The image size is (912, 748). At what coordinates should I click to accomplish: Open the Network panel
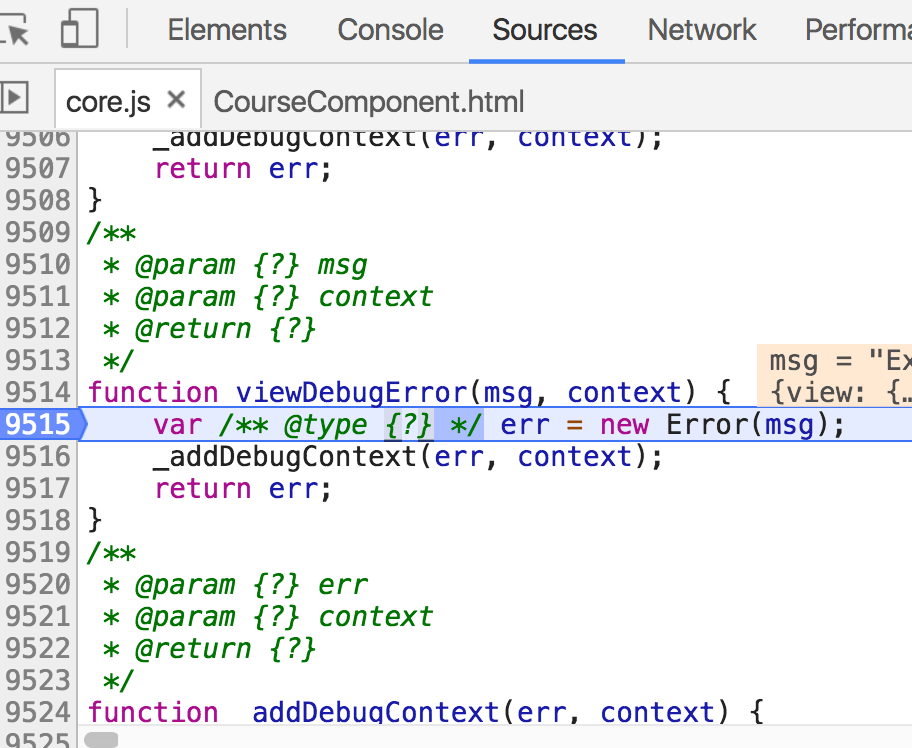coord(701,30)
